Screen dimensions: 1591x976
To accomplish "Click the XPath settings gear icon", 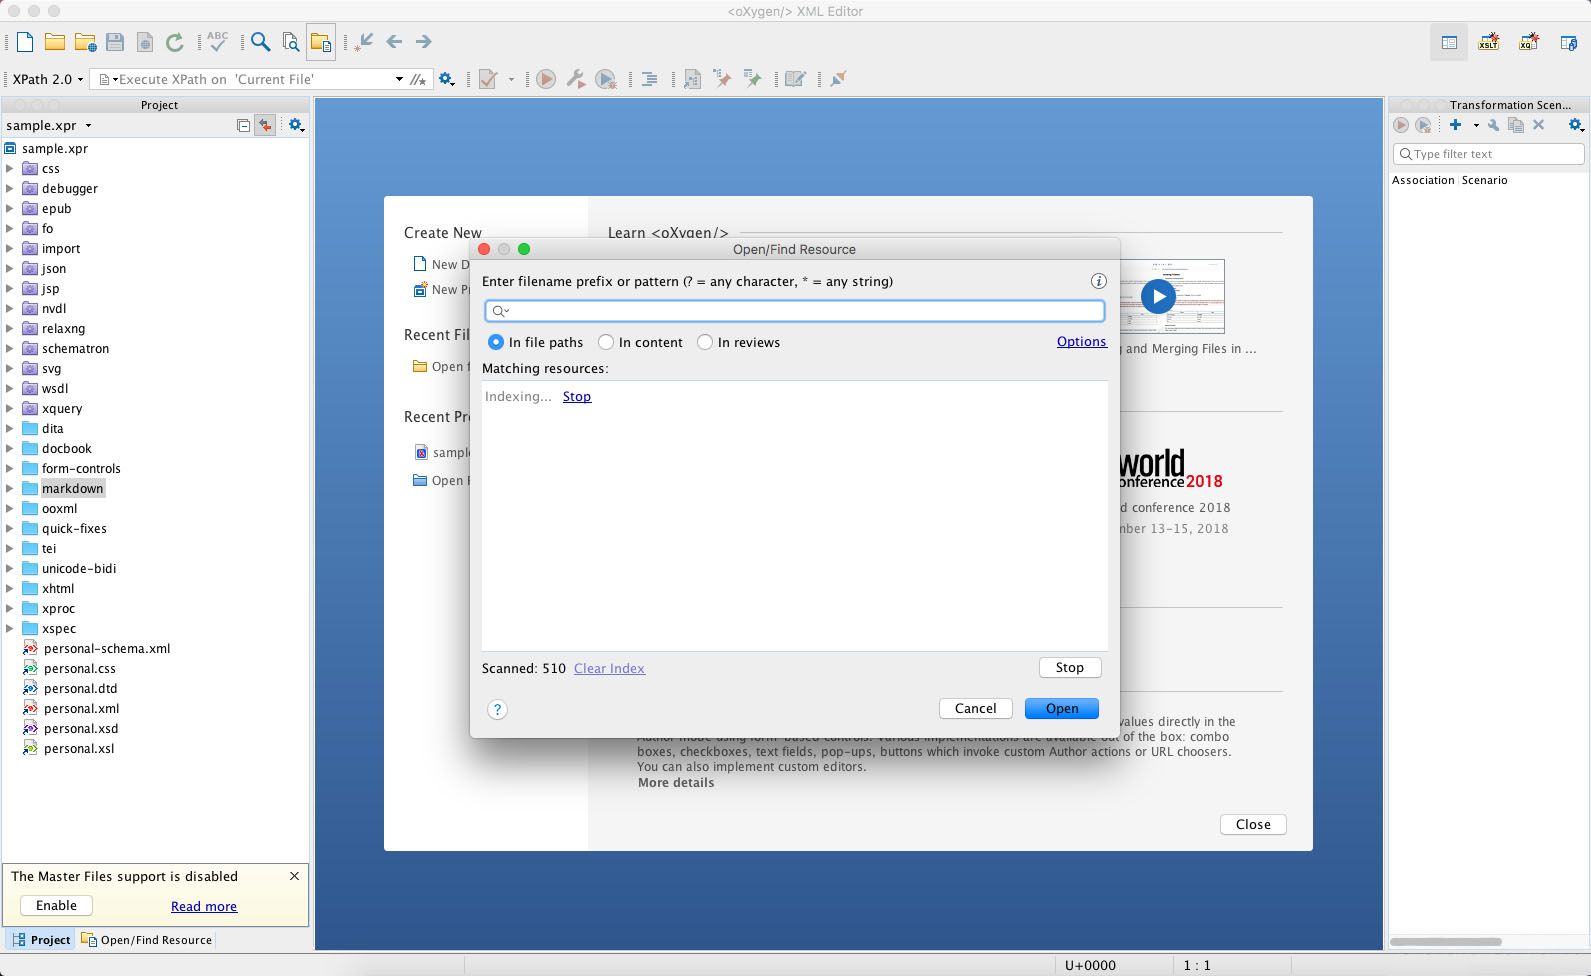I will 447,79.
